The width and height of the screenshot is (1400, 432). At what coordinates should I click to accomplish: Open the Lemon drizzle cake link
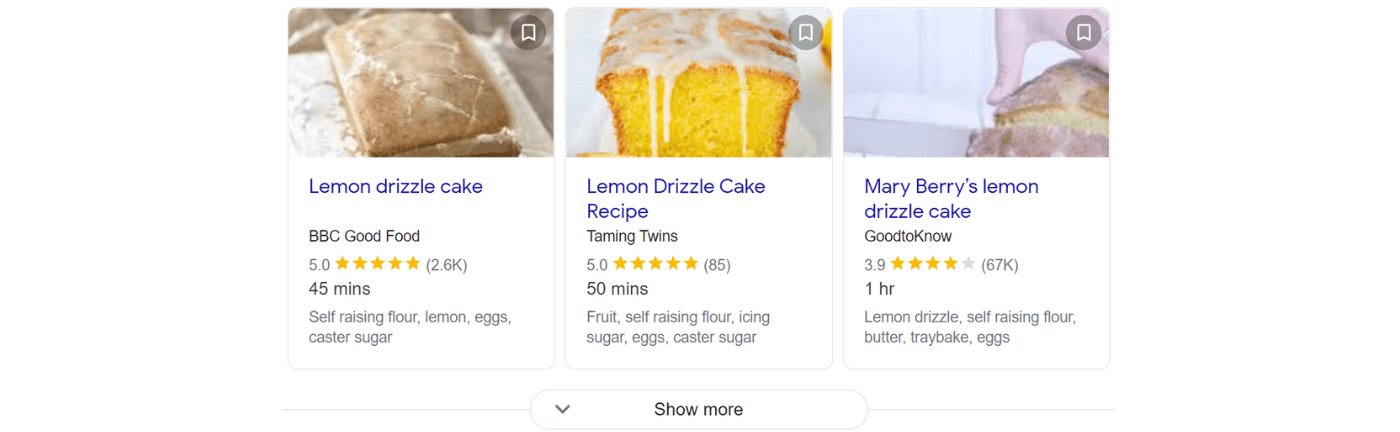[x=396, y=186]
